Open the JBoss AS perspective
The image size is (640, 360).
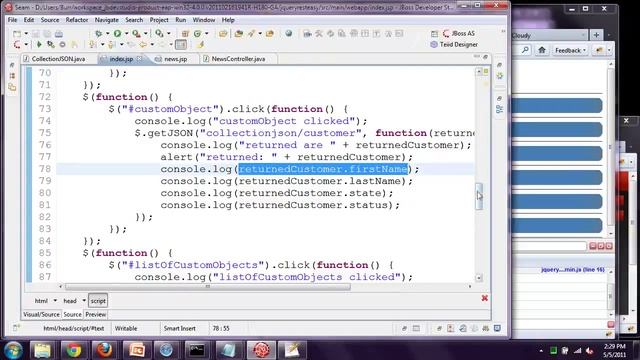[x=459, y=33]
